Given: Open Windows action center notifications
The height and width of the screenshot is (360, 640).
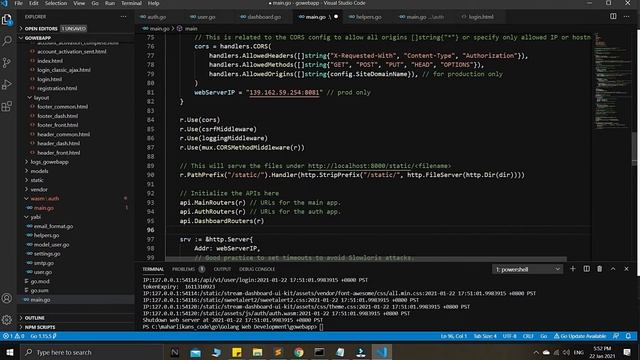Looking at the screenshot, I should click(x=627, y=352).
